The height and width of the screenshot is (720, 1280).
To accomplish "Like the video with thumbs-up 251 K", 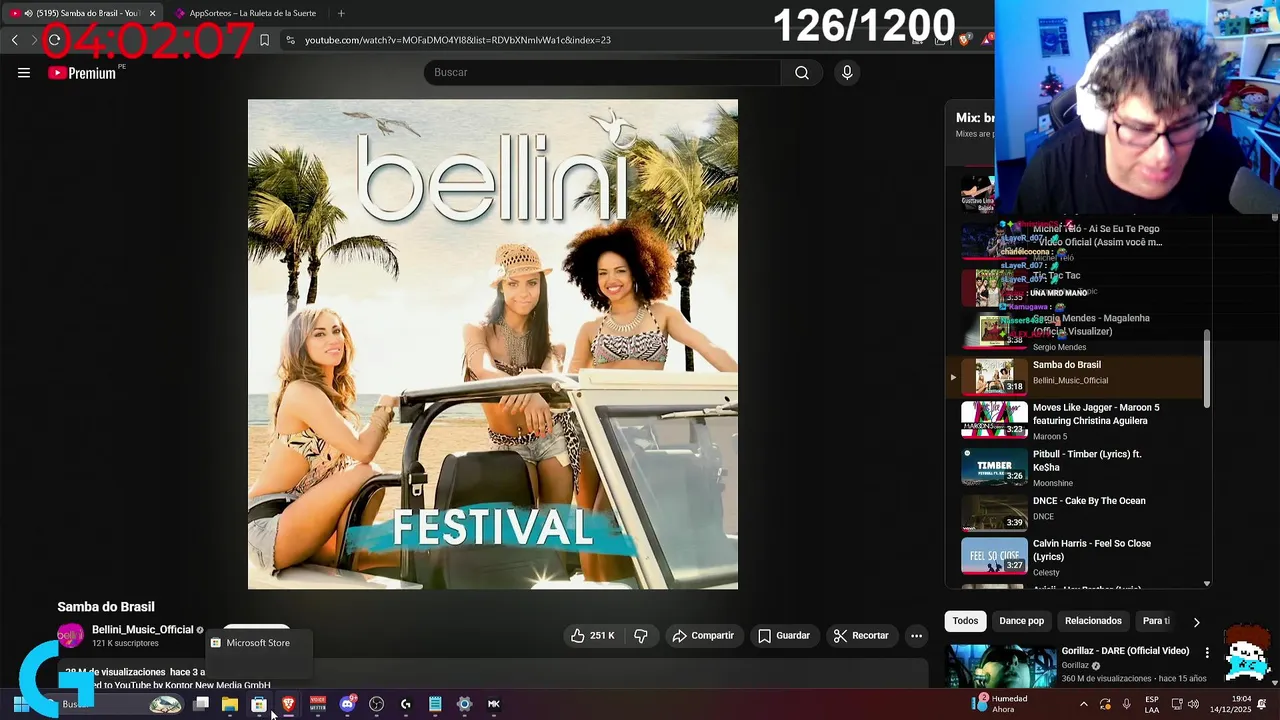I will [x=593, y=636].
